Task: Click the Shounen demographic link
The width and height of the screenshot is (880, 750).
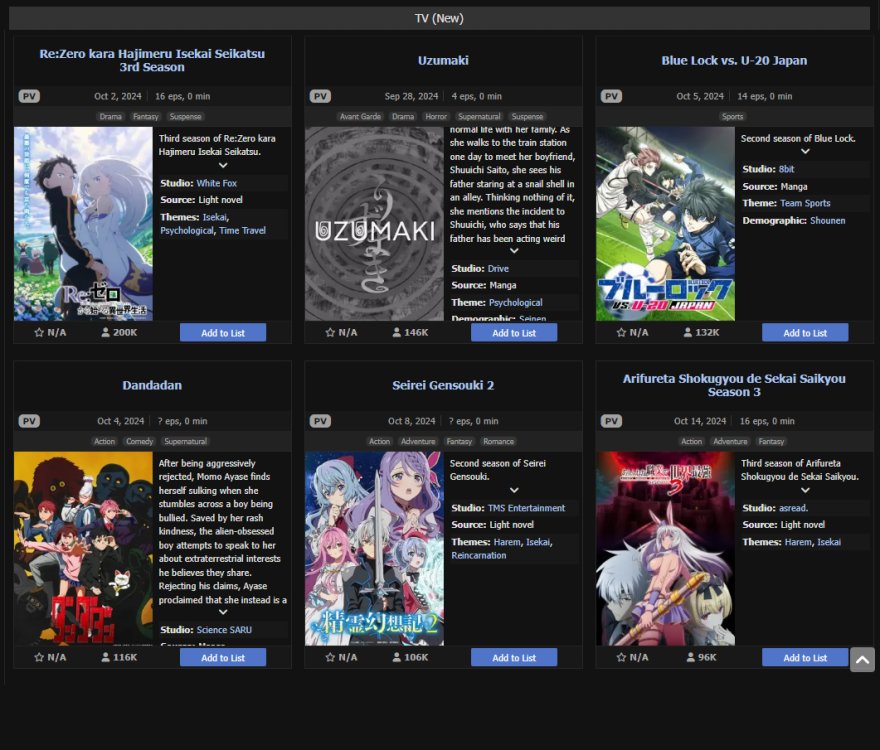Action: [828, 221]
